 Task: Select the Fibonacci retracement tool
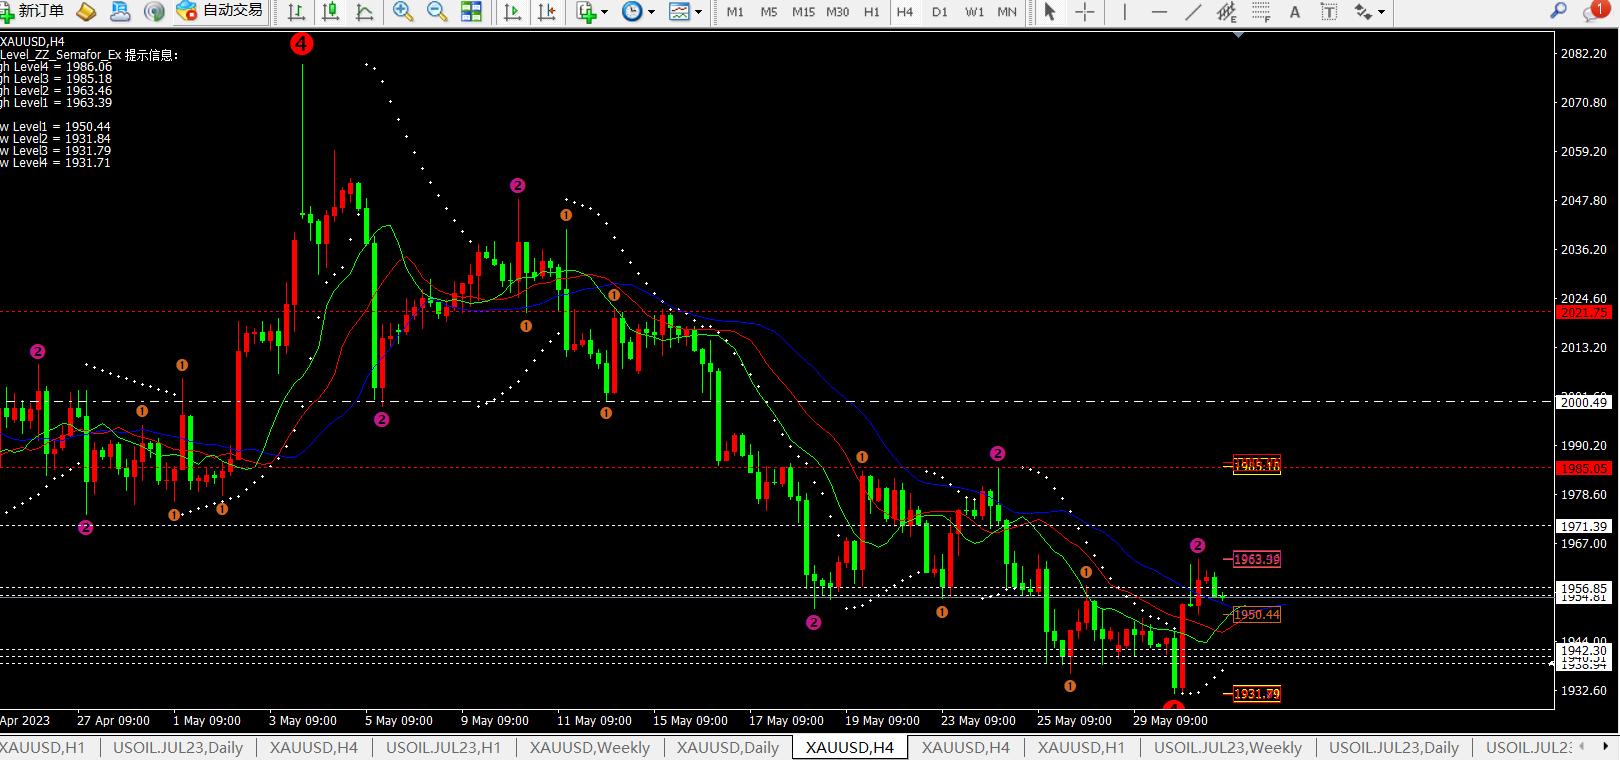click(1261, 12)
